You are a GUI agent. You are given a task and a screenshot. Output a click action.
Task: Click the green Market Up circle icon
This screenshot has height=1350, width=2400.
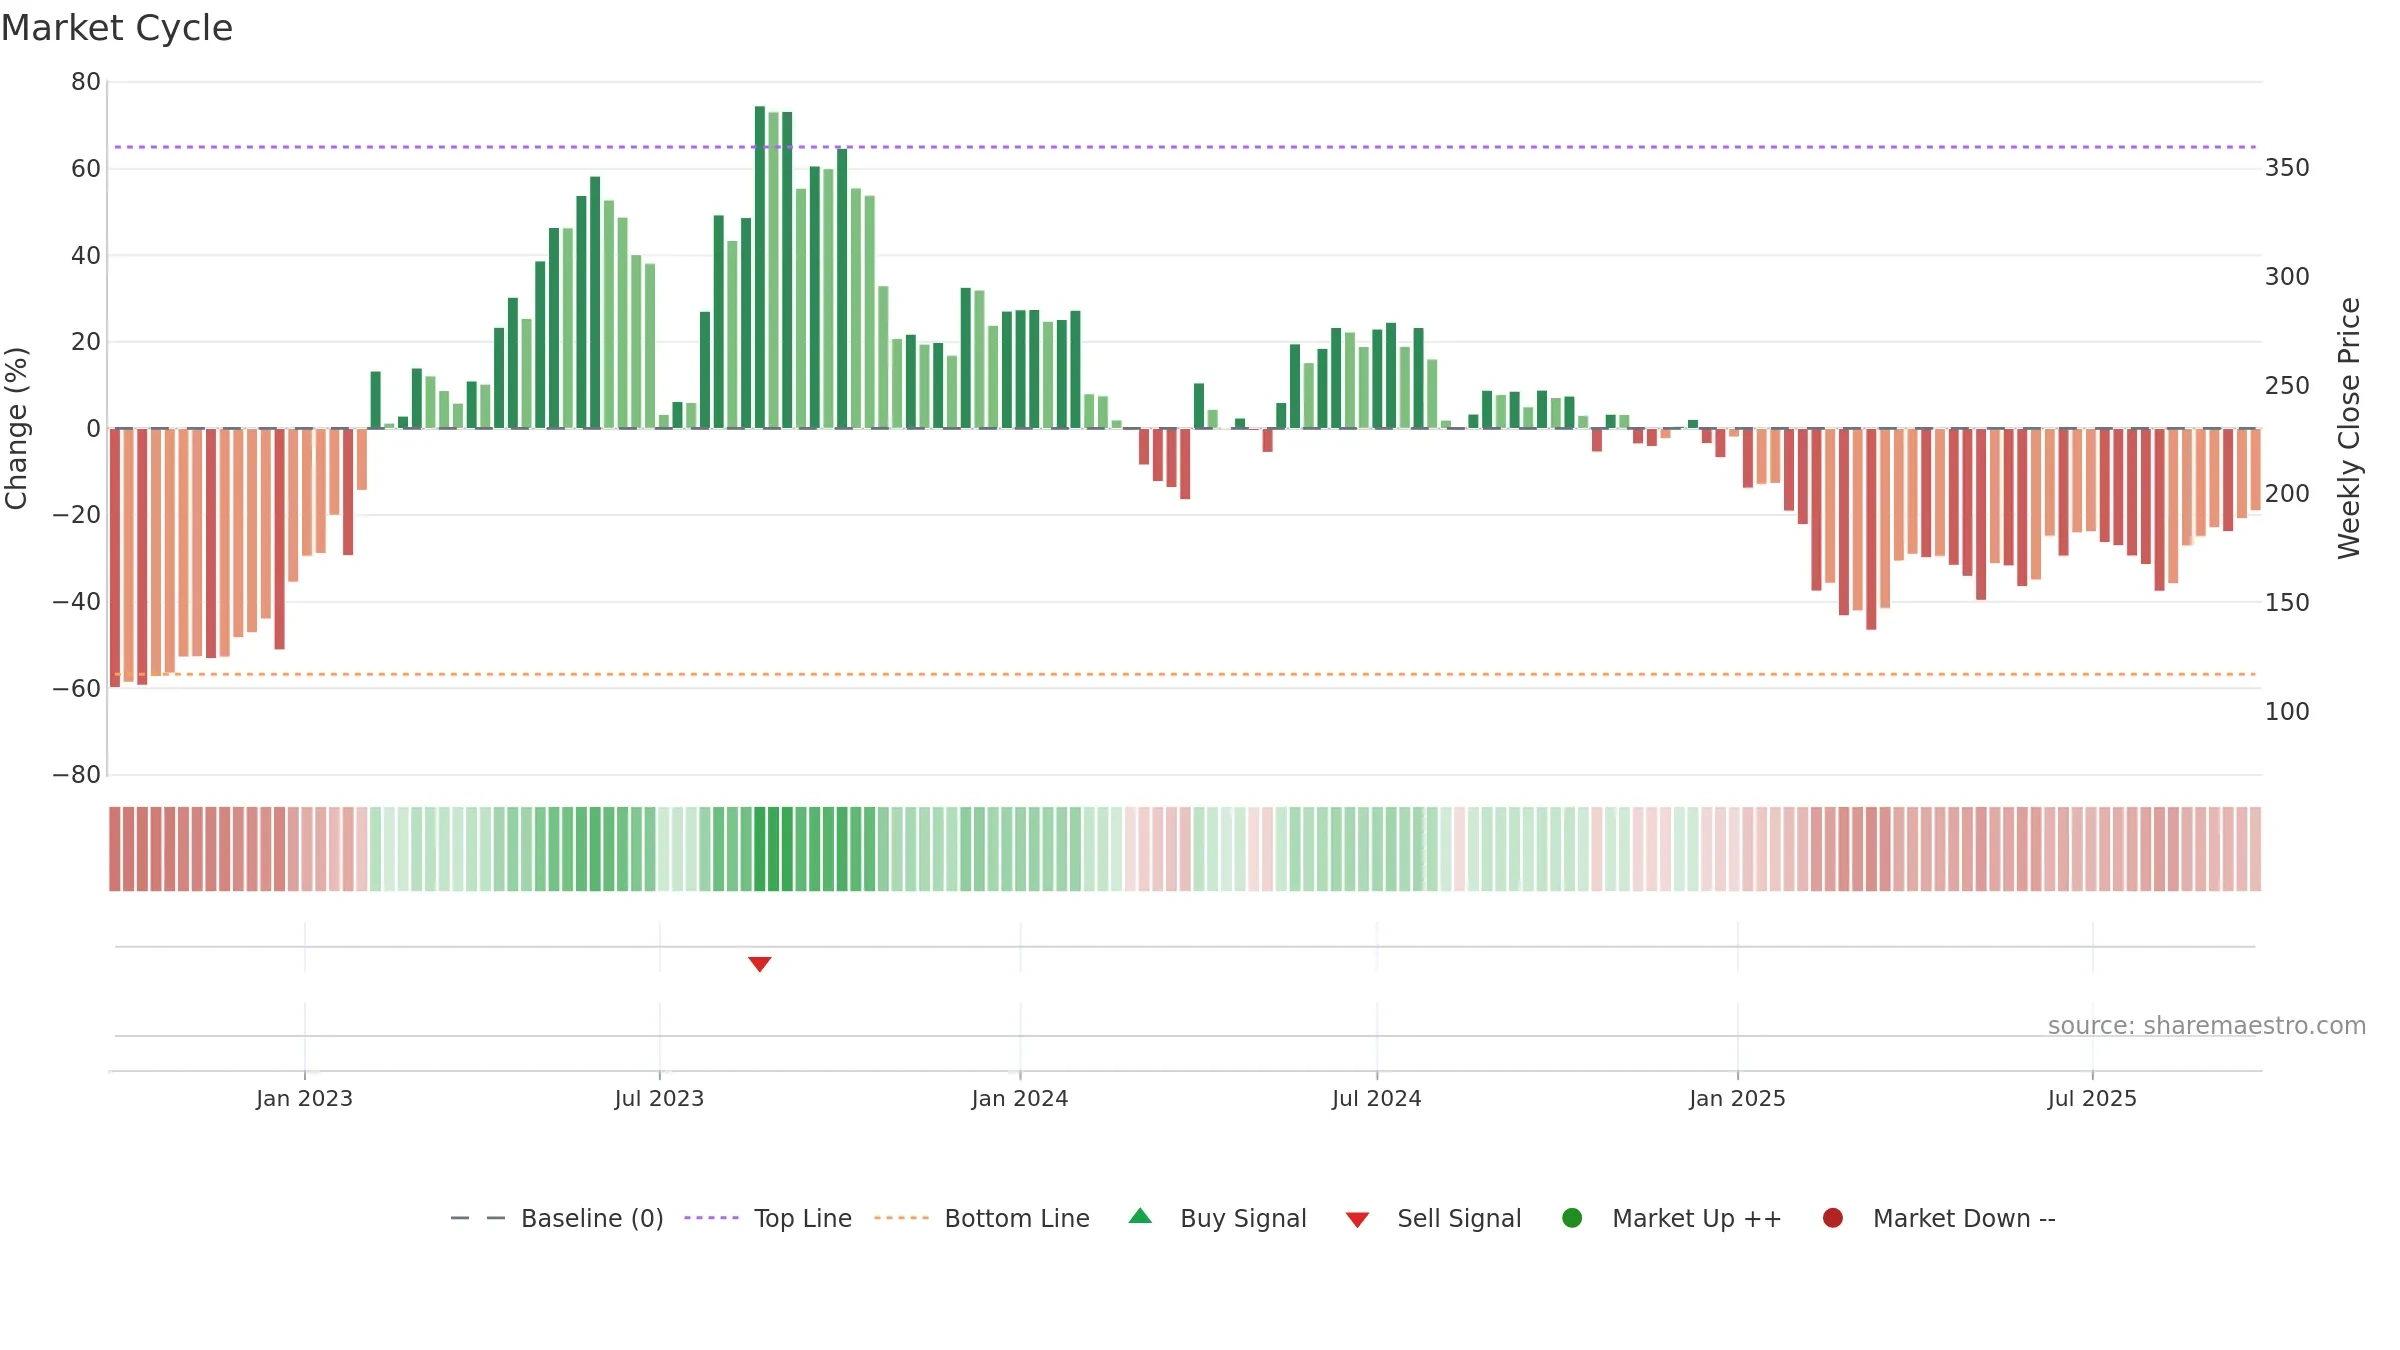click(x=1572, y=1218)
